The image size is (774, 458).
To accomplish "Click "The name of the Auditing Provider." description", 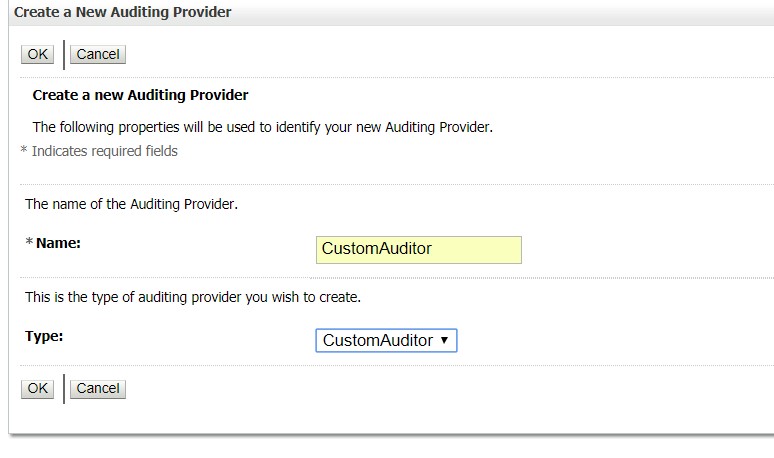I will click(131, 204).
